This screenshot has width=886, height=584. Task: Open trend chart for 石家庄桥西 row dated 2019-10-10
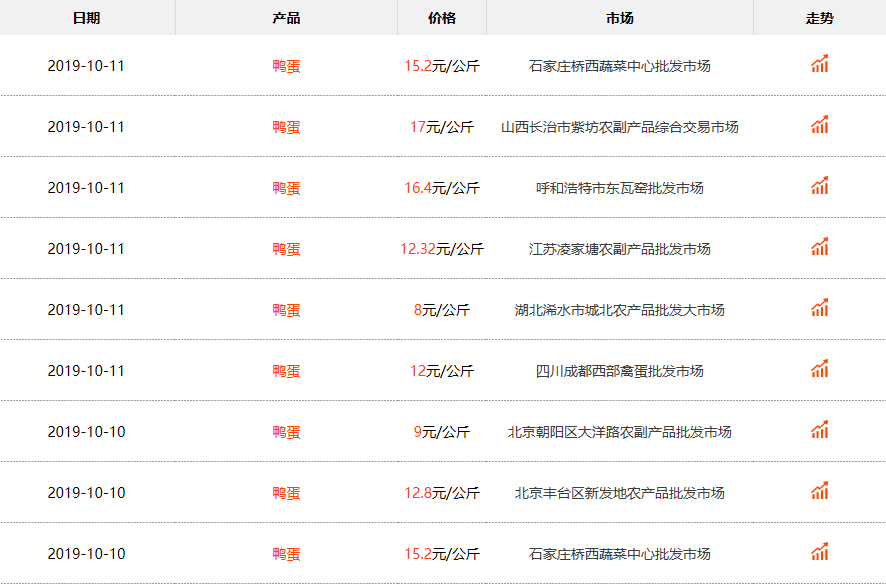[x=819, y=552]
